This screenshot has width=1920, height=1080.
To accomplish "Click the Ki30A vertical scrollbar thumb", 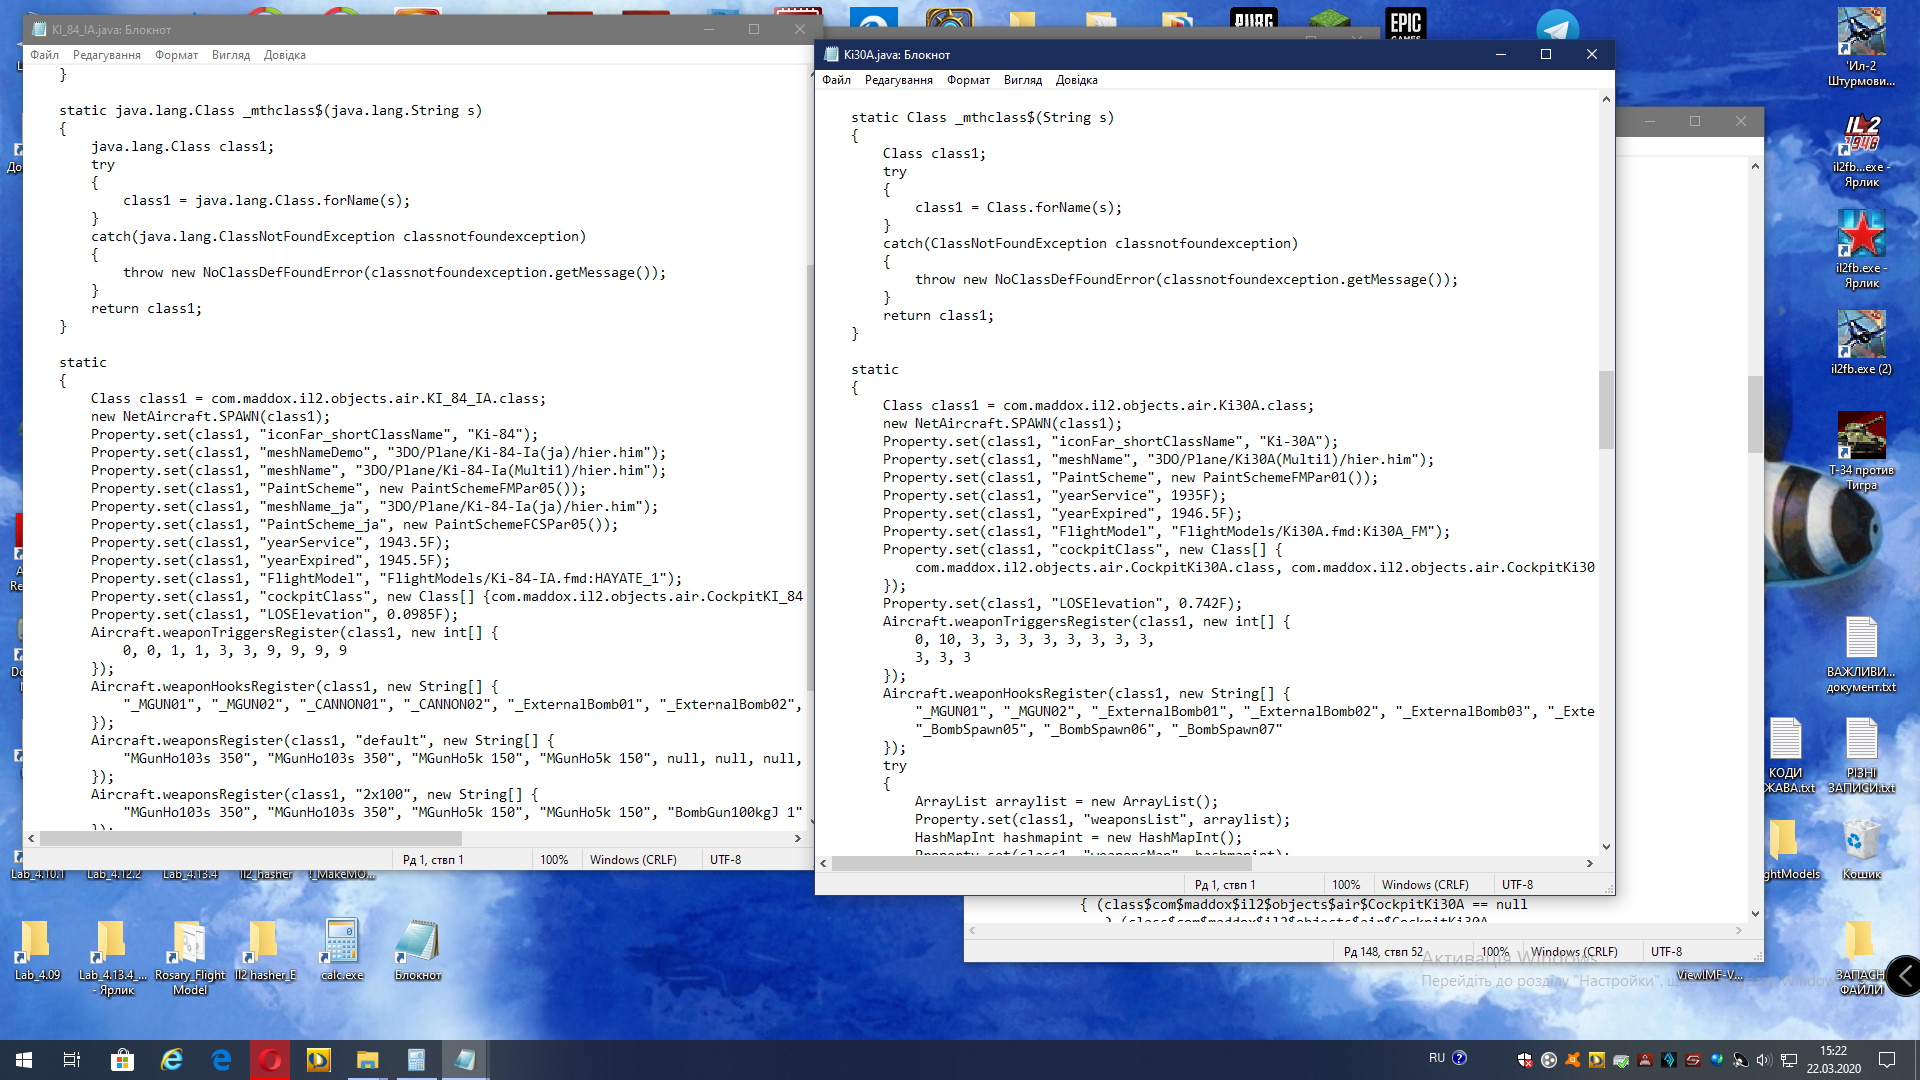I will pyautogui.click(x=1606, y=410).
